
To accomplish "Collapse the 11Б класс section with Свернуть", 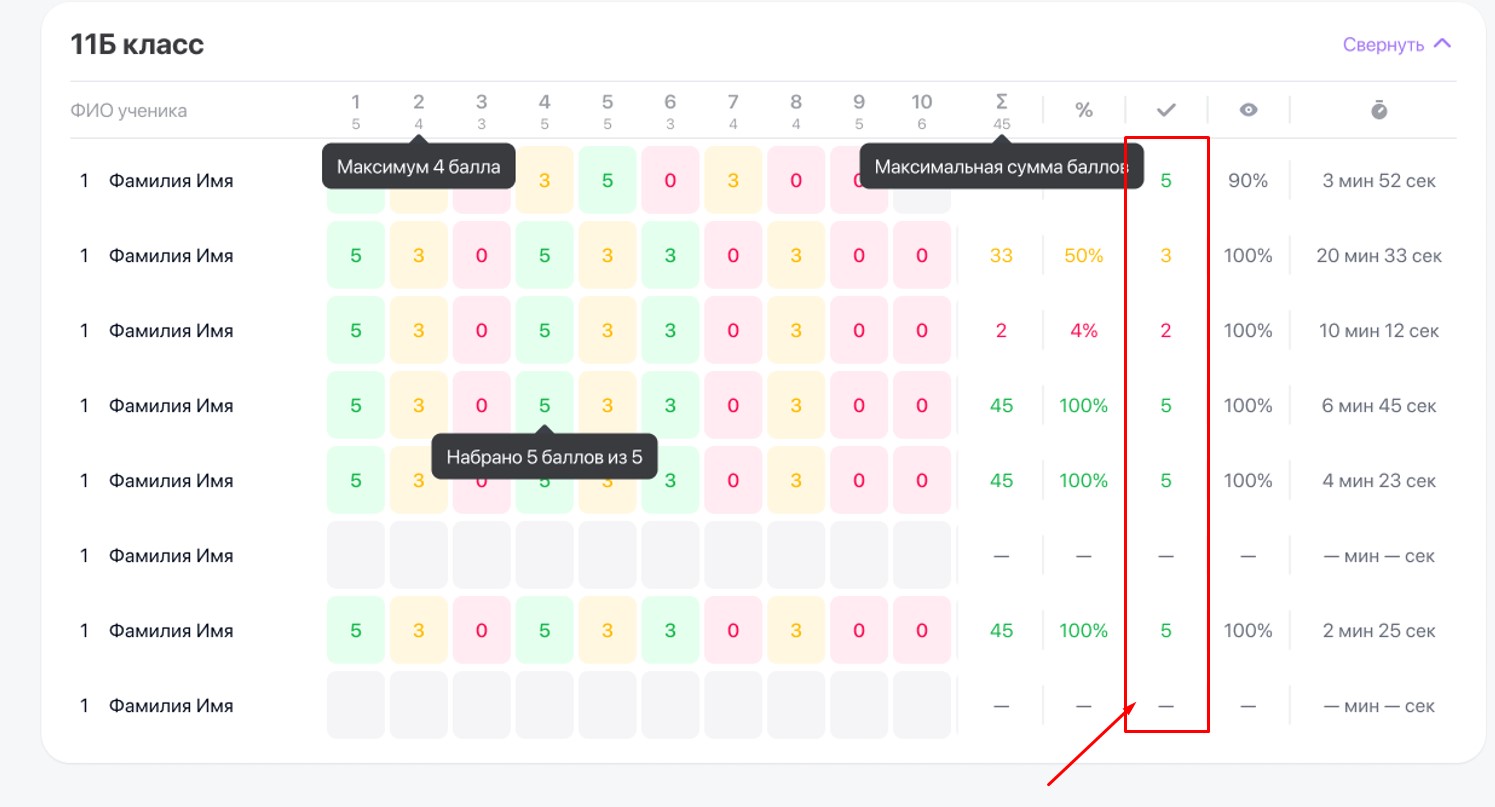I will point(1396,44).
